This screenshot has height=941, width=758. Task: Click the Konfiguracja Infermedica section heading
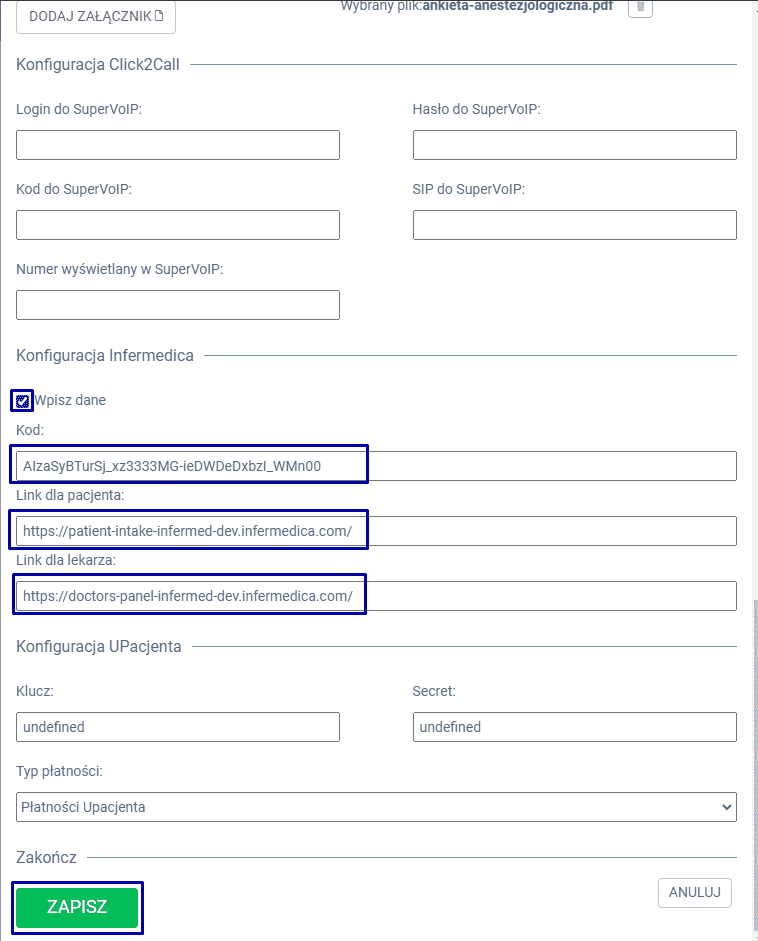point(105,355)
